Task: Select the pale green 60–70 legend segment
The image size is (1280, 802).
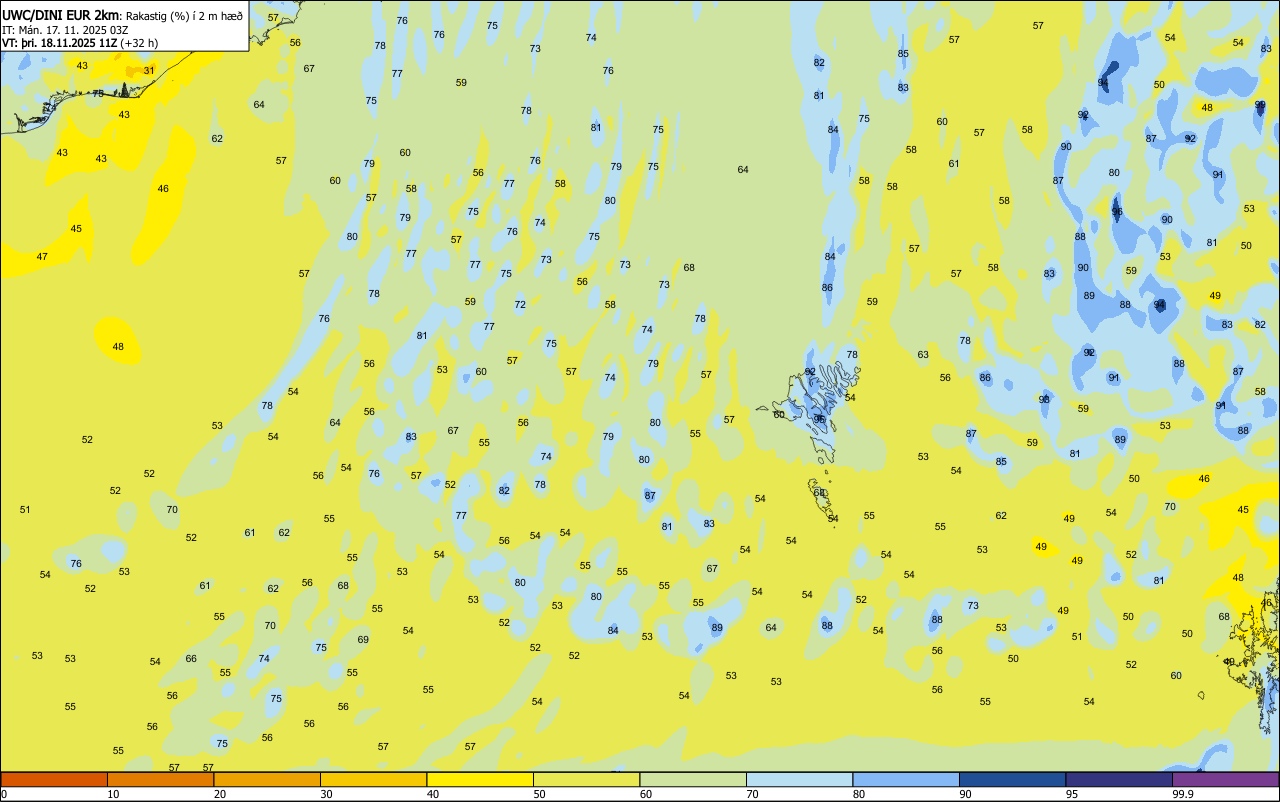Action: pyautogui.click(x=693, y=779)
